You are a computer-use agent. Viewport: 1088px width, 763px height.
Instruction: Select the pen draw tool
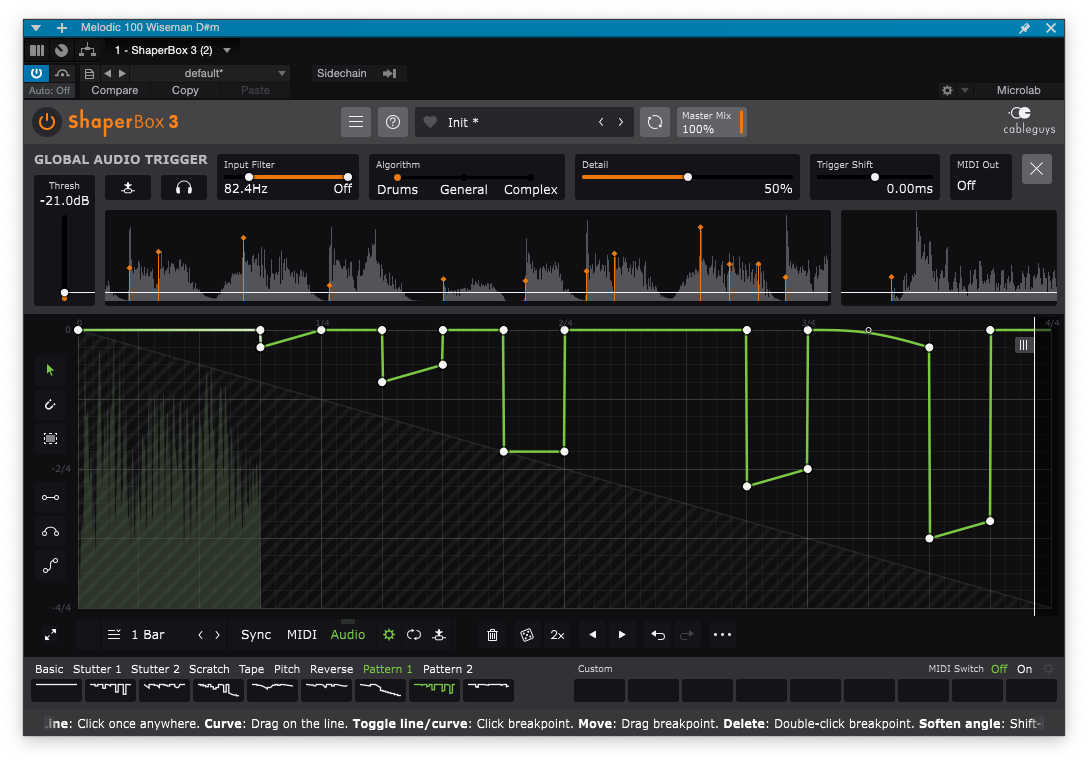point(50,404)
